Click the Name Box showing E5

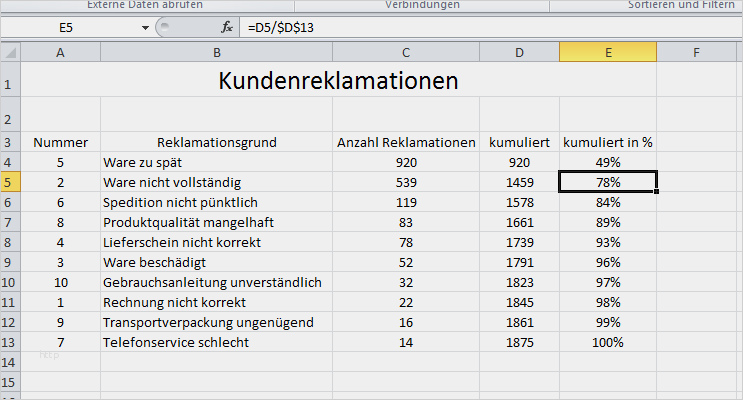[68, 27]
